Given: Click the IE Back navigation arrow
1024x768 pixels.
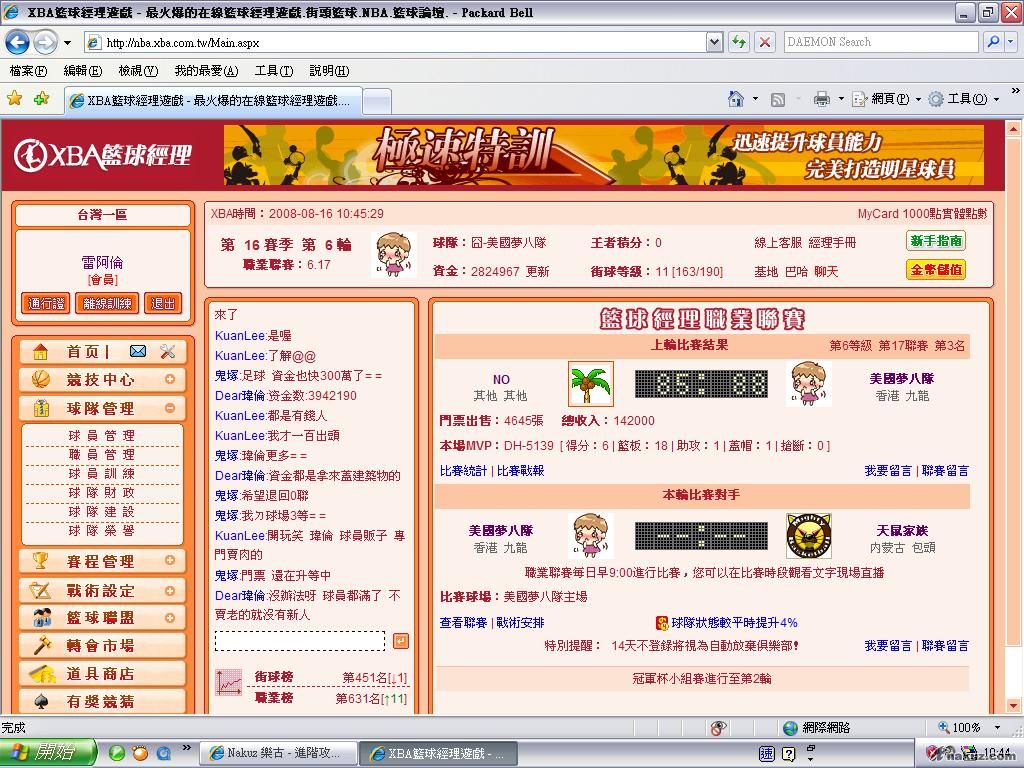Looking at the screenshot, I should click(x=18, y=43).
